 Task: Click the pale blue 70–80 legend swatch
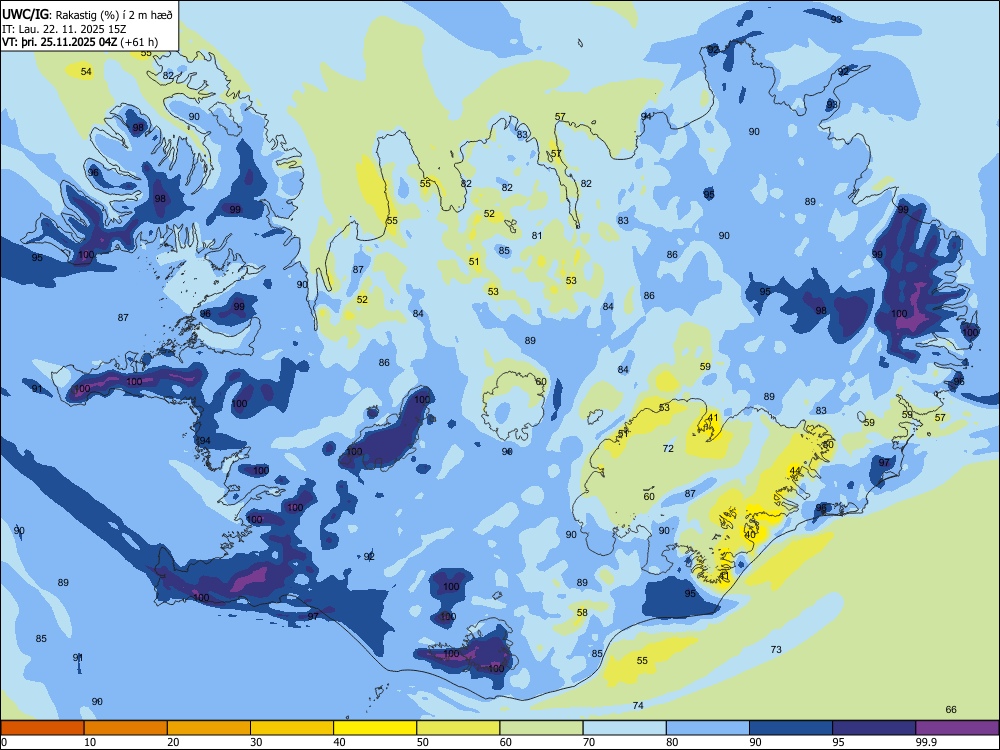624,728
